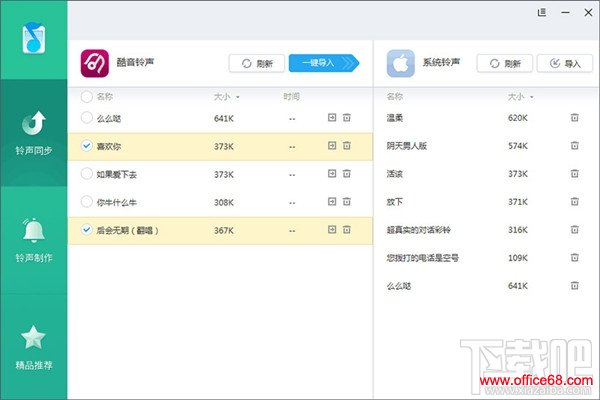
Task: Click the 367K size value
Action: (x=224, y=230)
